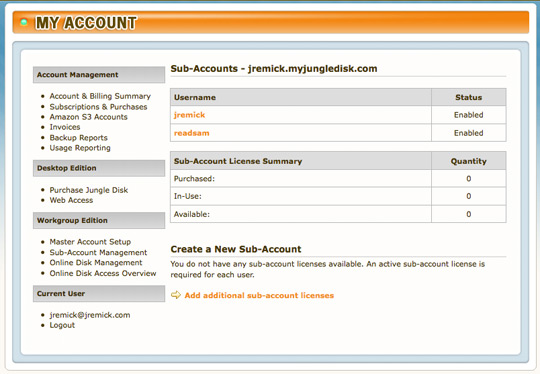Open Online Disk Management
The height and width of the screenshot is (374, 540).
(96, 263)
